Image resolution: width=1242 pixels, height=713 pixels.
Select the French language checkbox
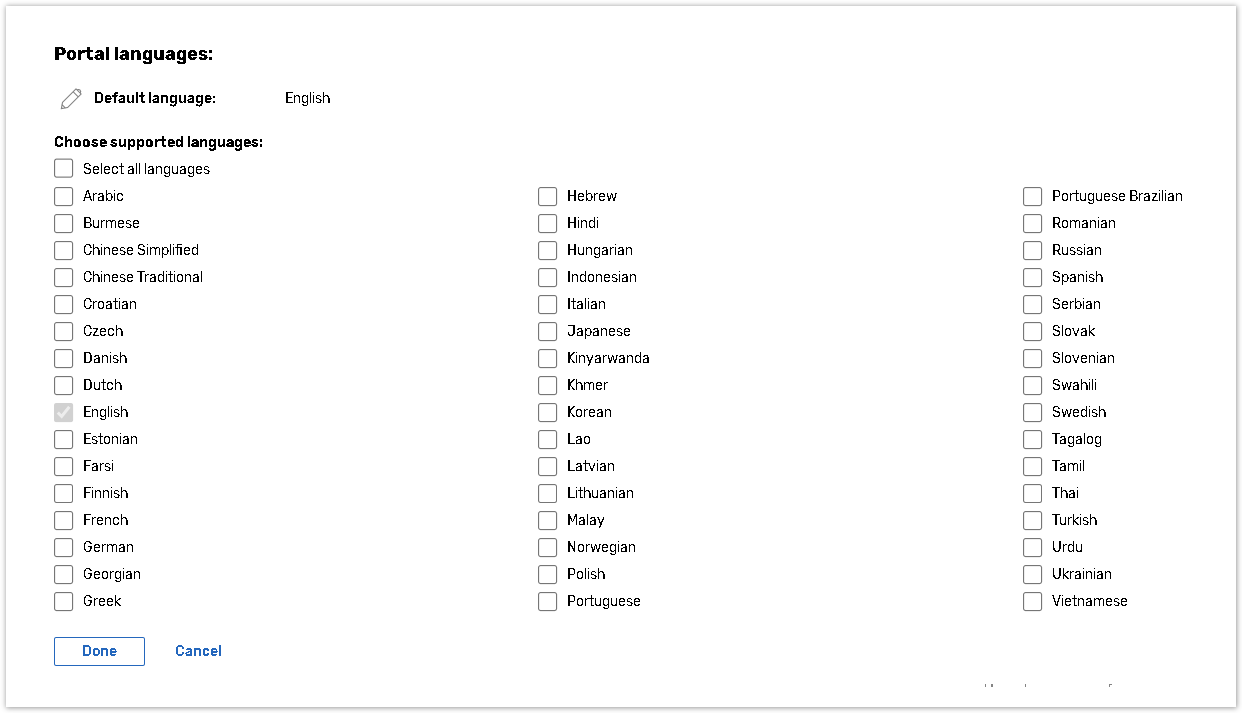64,520
